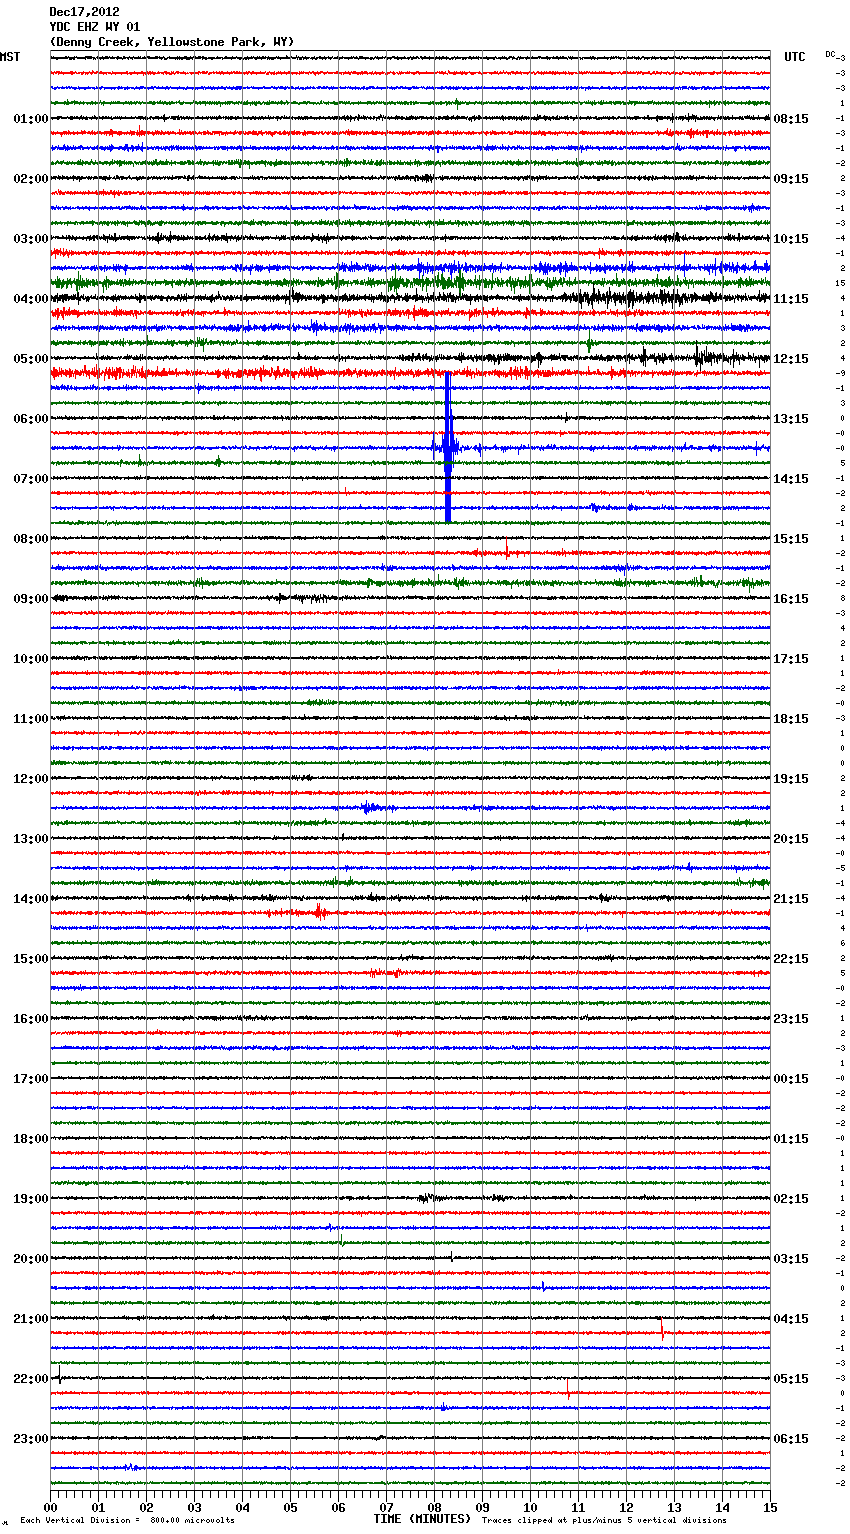Select the 08:00 MST time label
850x1534 pixels.
pos(31,539)
